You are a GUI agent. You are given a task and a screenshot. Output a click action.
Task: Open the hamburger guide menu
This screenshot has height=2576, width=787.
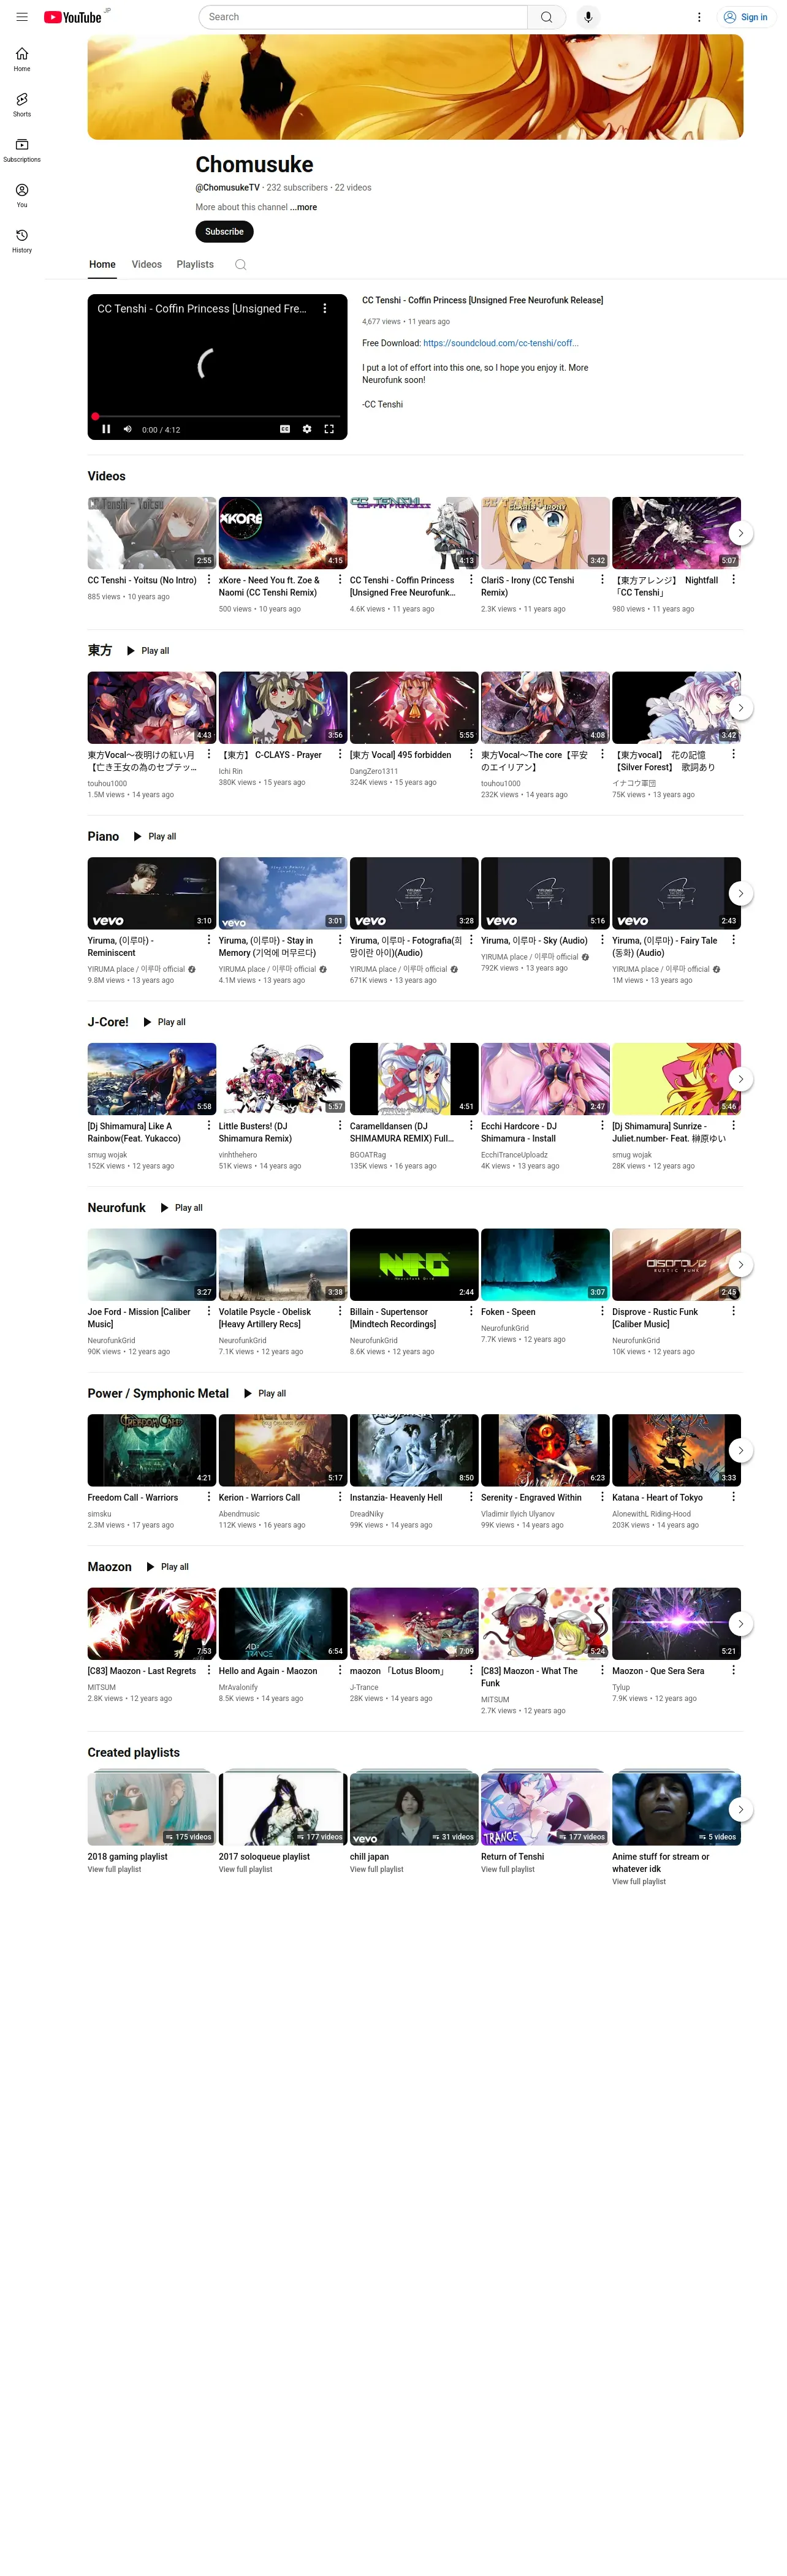click(x=22, y=17)
